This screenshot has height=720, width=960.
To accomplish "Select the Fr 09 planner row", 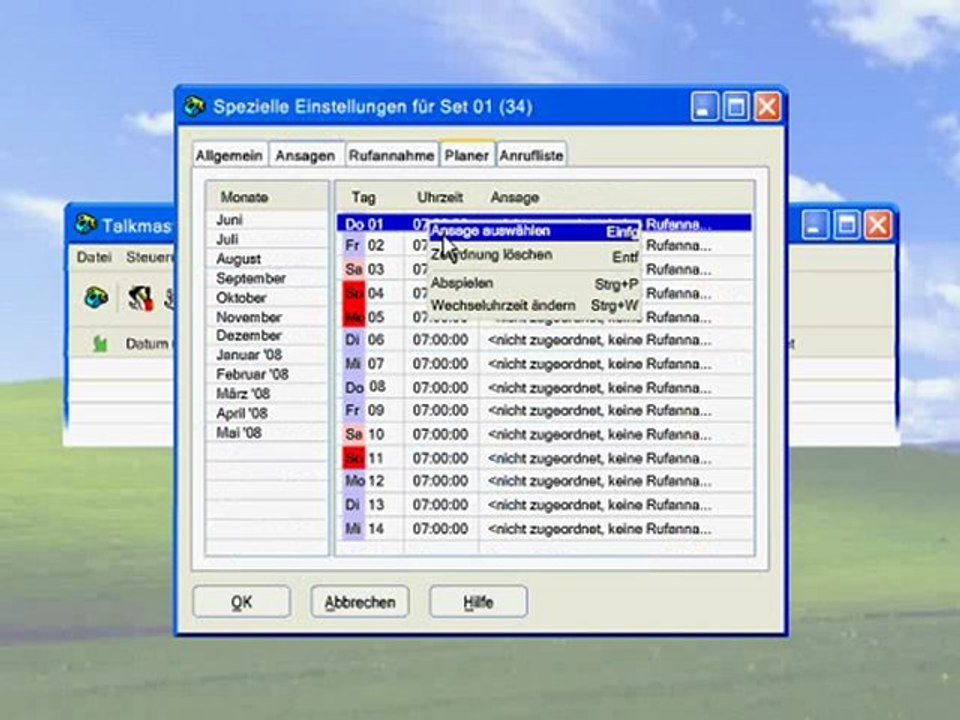I will (544, 411).
